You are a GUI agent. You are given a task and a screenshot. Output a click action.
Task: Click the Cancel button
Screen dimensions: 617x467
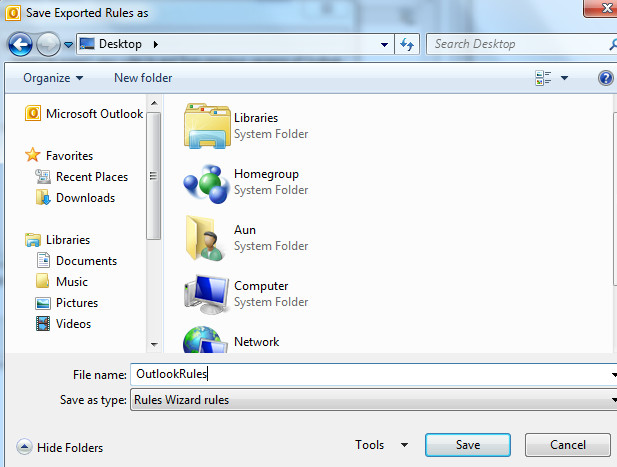(567, 445)
